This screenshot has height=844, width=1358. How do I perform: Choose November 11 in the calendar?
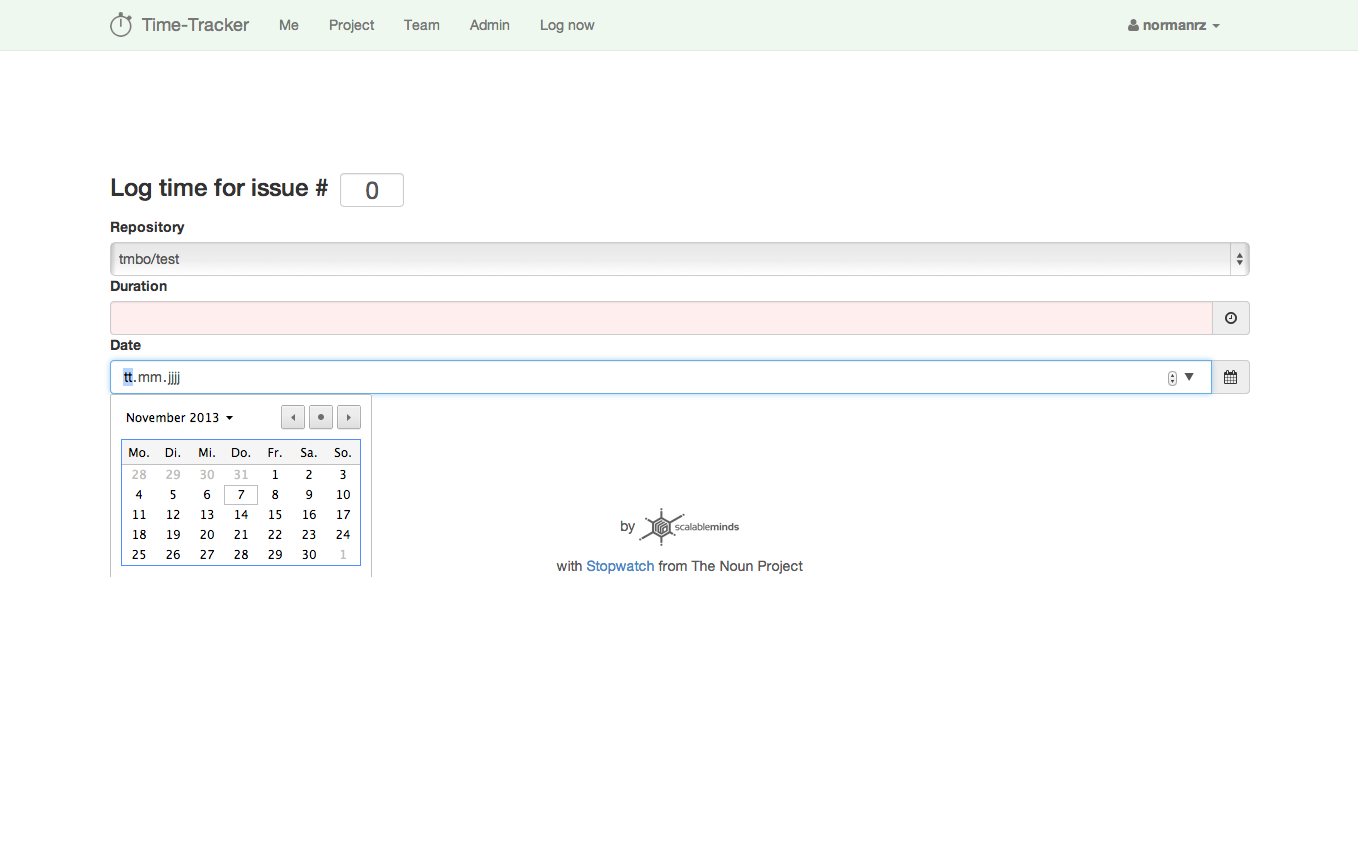click(139, 515)
